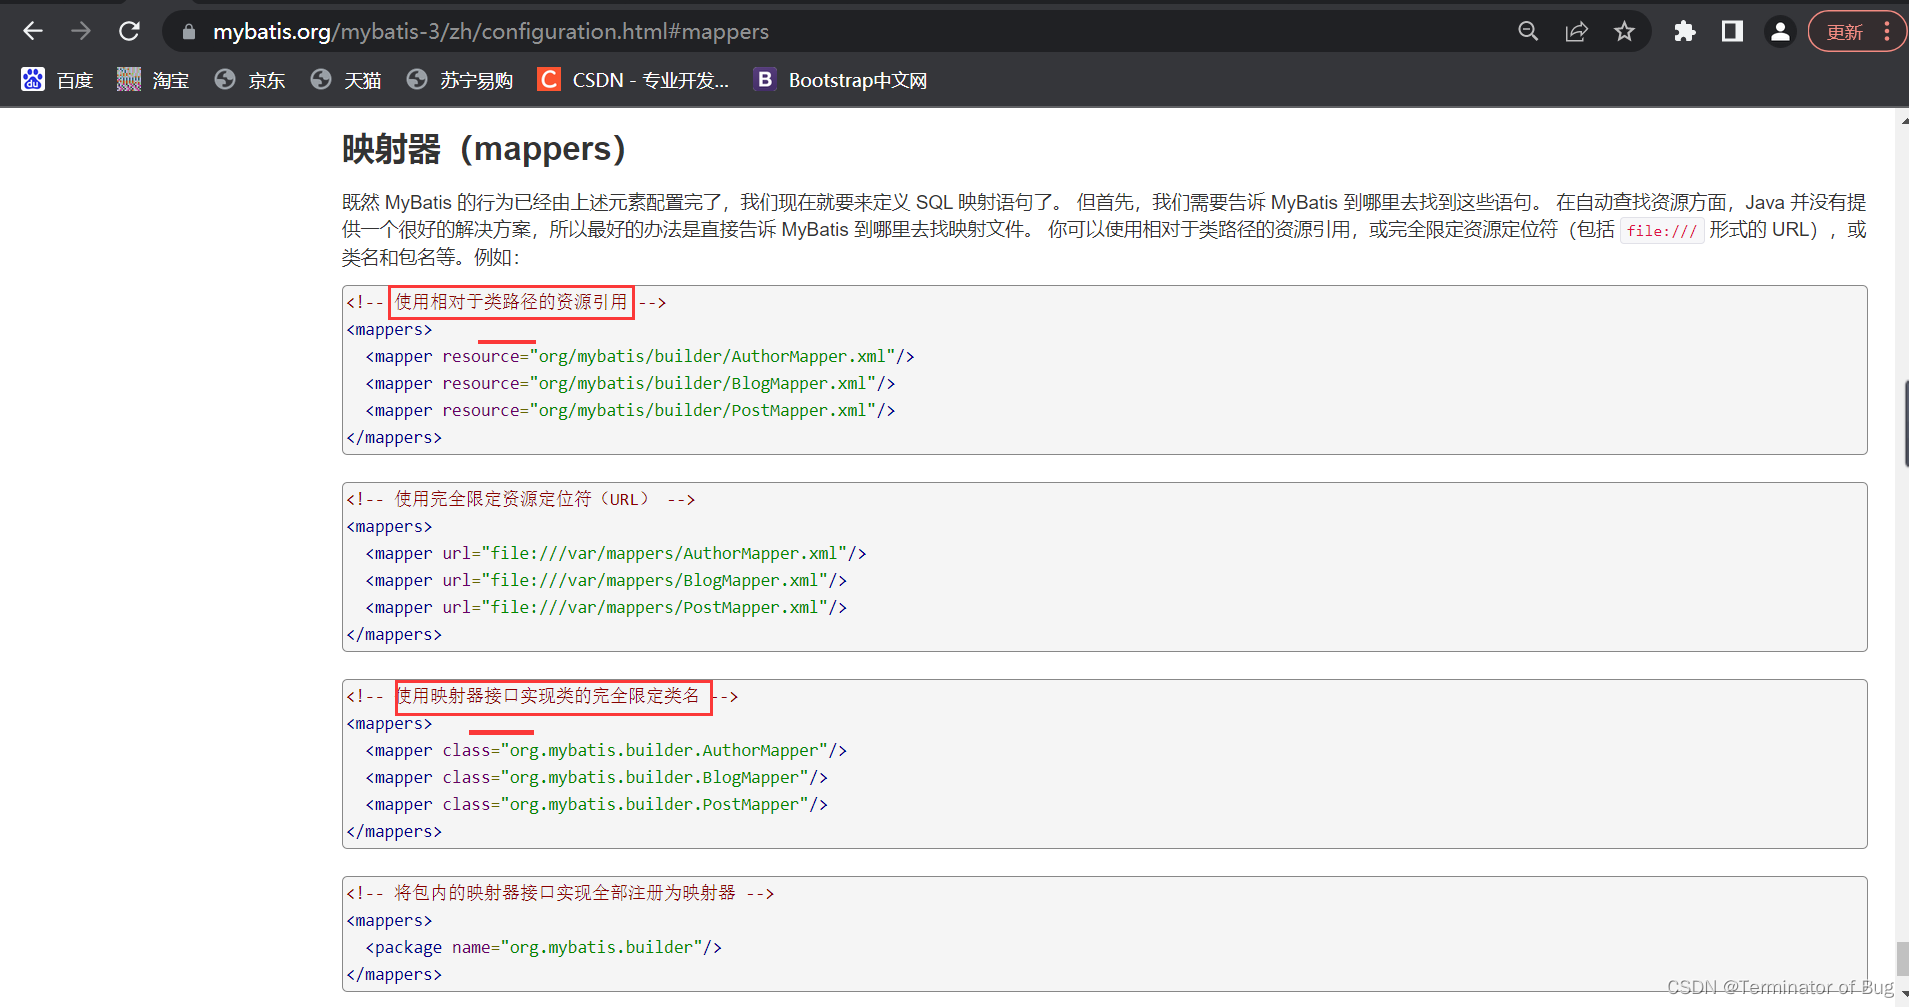1909x1007 pixels.
Task: Click the package name org.mybatis.builder line
Action: coord(543,947)
